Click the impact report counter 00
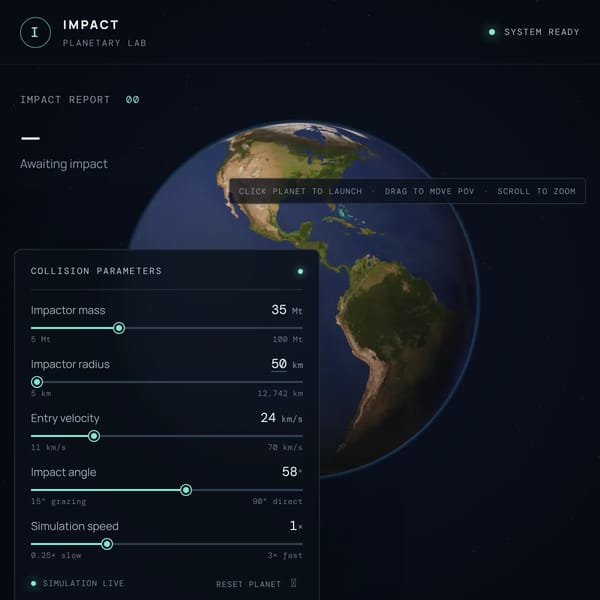Screen dimensions: 600x600 pyautogui.click(x=132, y=100)
